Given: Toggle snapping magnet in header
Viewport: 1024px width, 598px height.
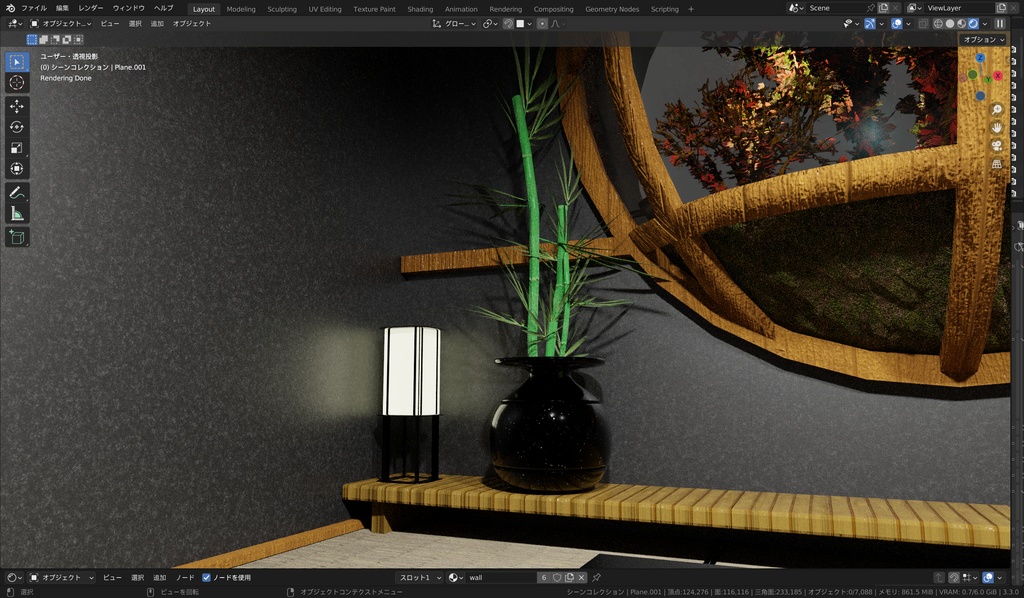Looking at the screenshot, I should (508, 24).
